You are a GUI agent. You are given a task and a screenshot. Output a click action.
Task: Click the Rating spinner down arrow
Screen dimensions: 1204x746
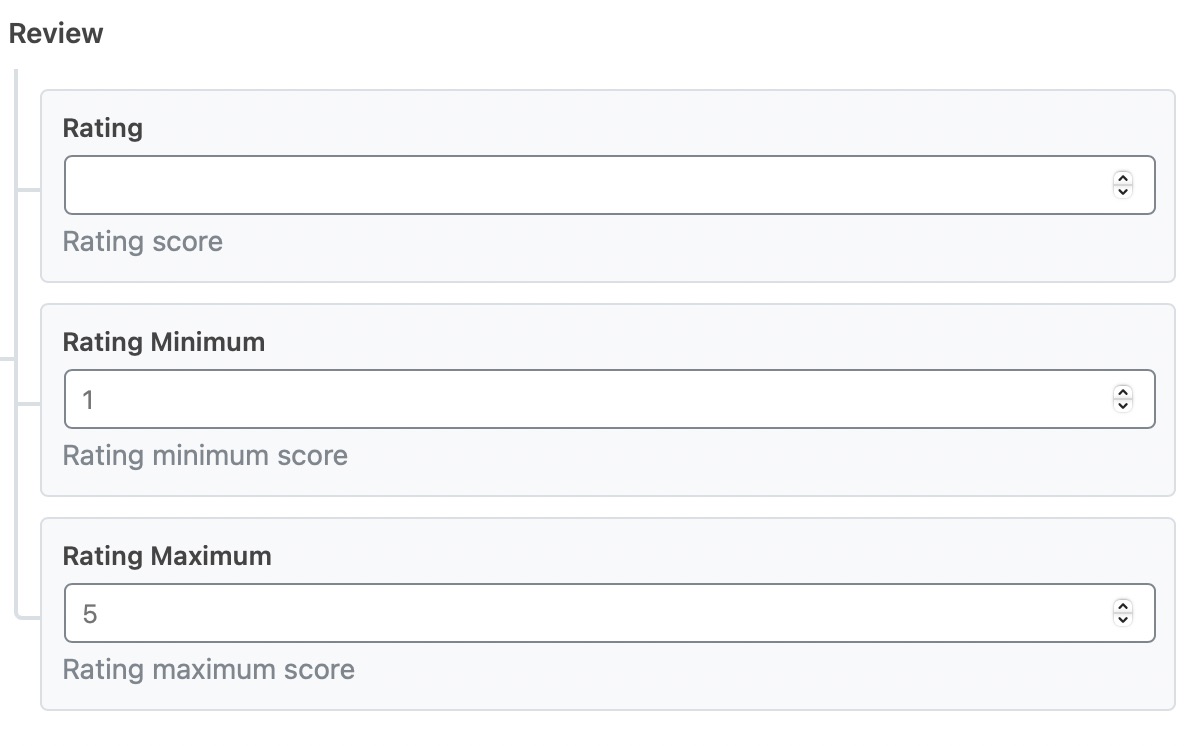pos(1122,191)
